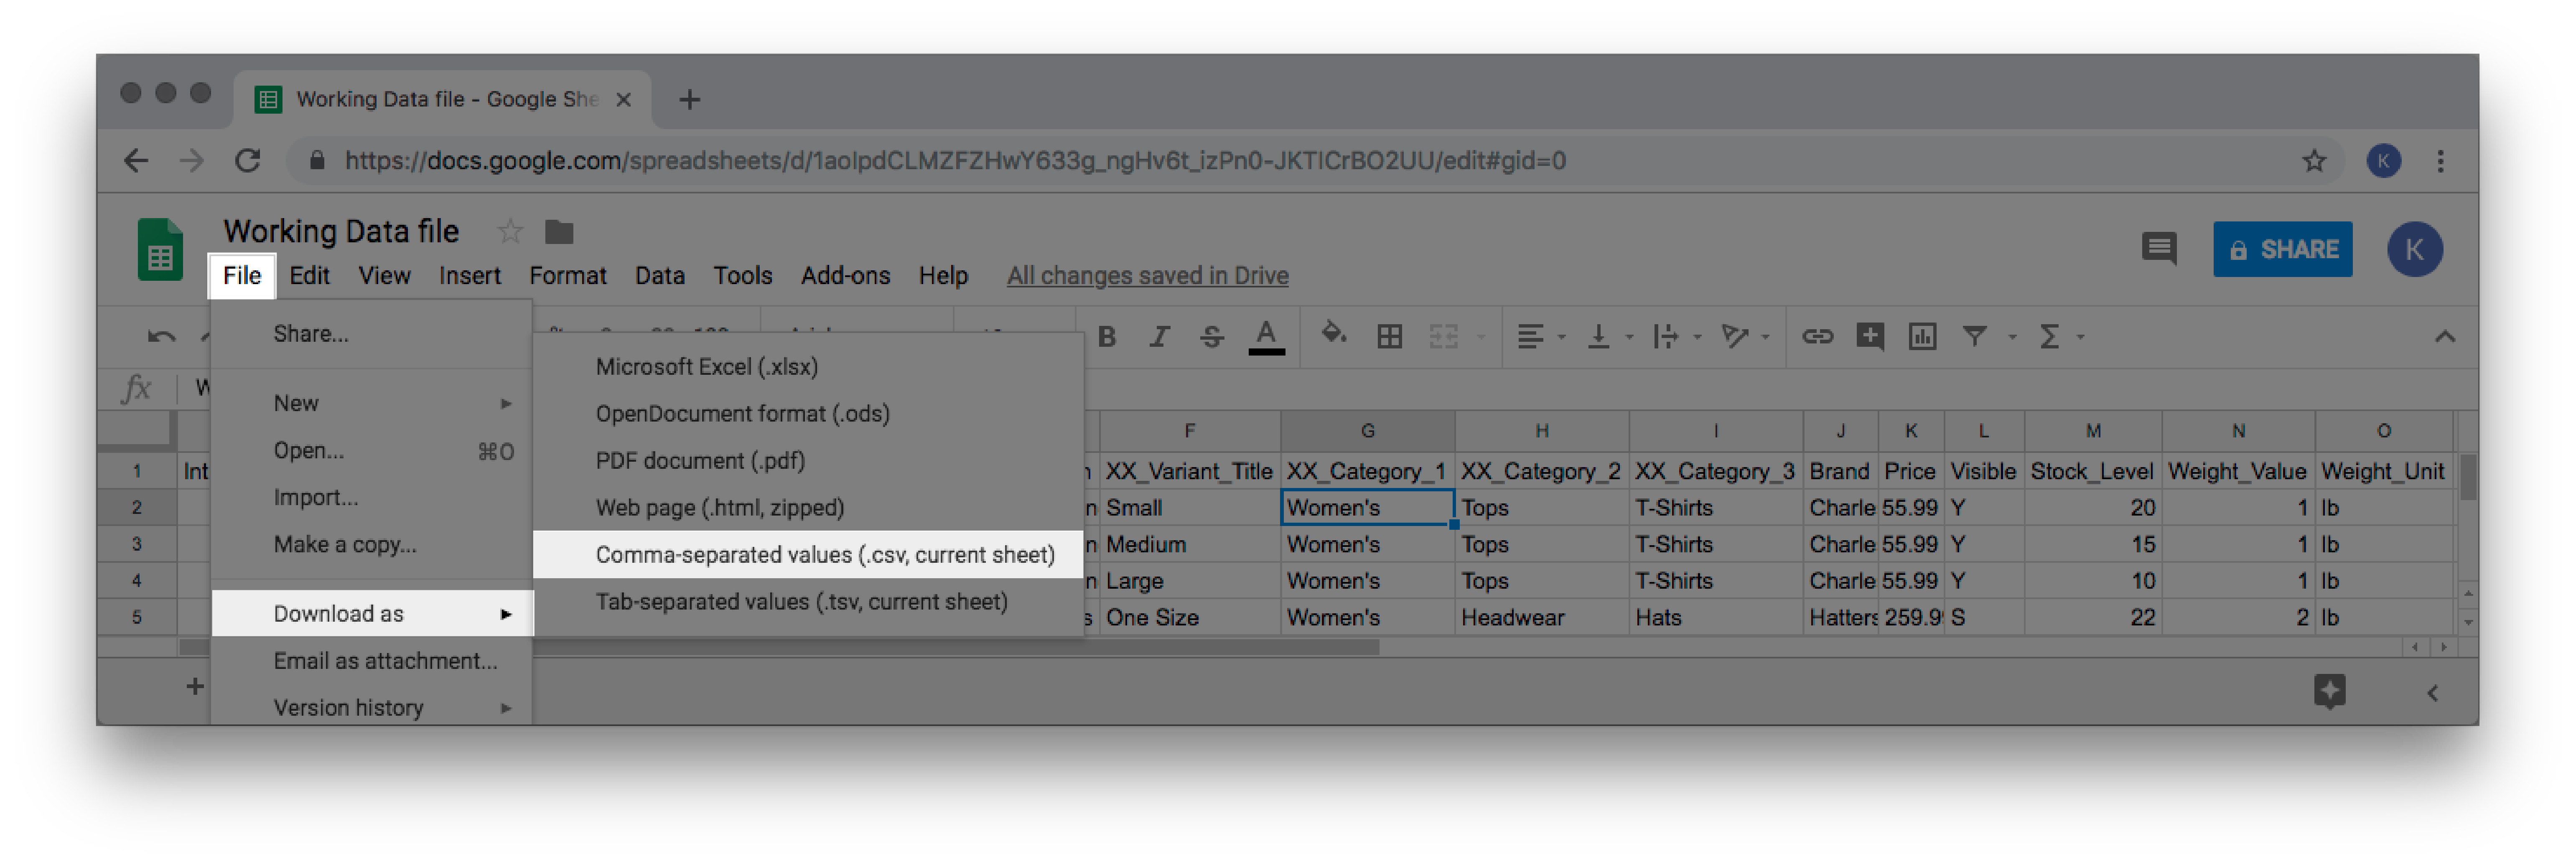Download as OpenDocument format (.ods)
The height and width of the screenshot is (864, 2576).
point(808,414)
